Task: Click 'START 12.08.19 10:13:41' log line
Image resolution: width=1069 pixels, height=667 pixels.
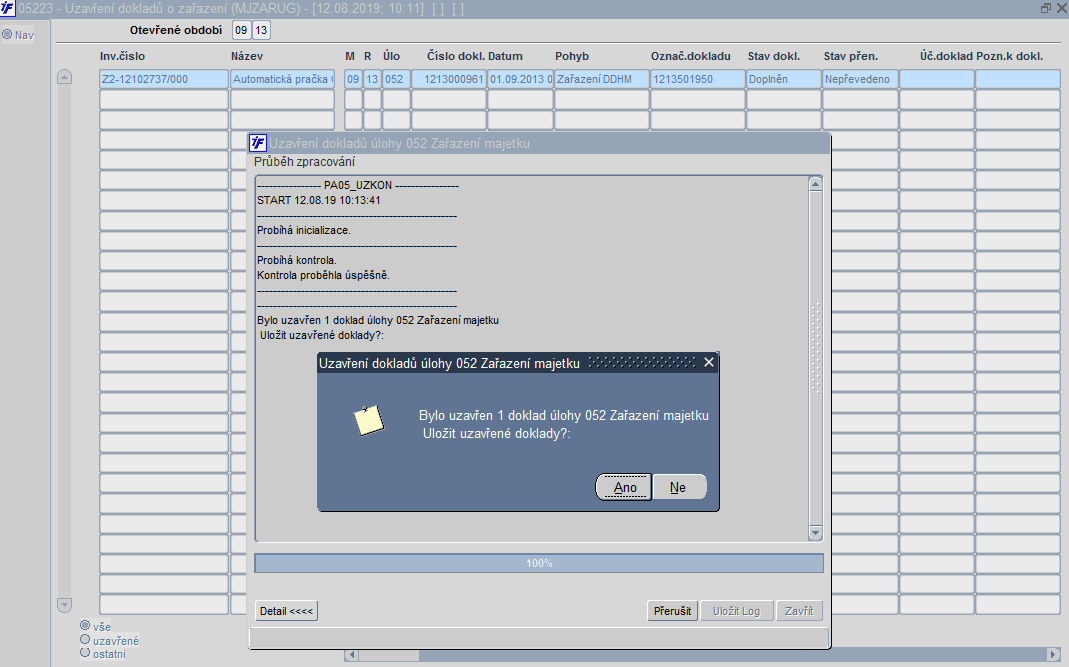Action: 319,201
